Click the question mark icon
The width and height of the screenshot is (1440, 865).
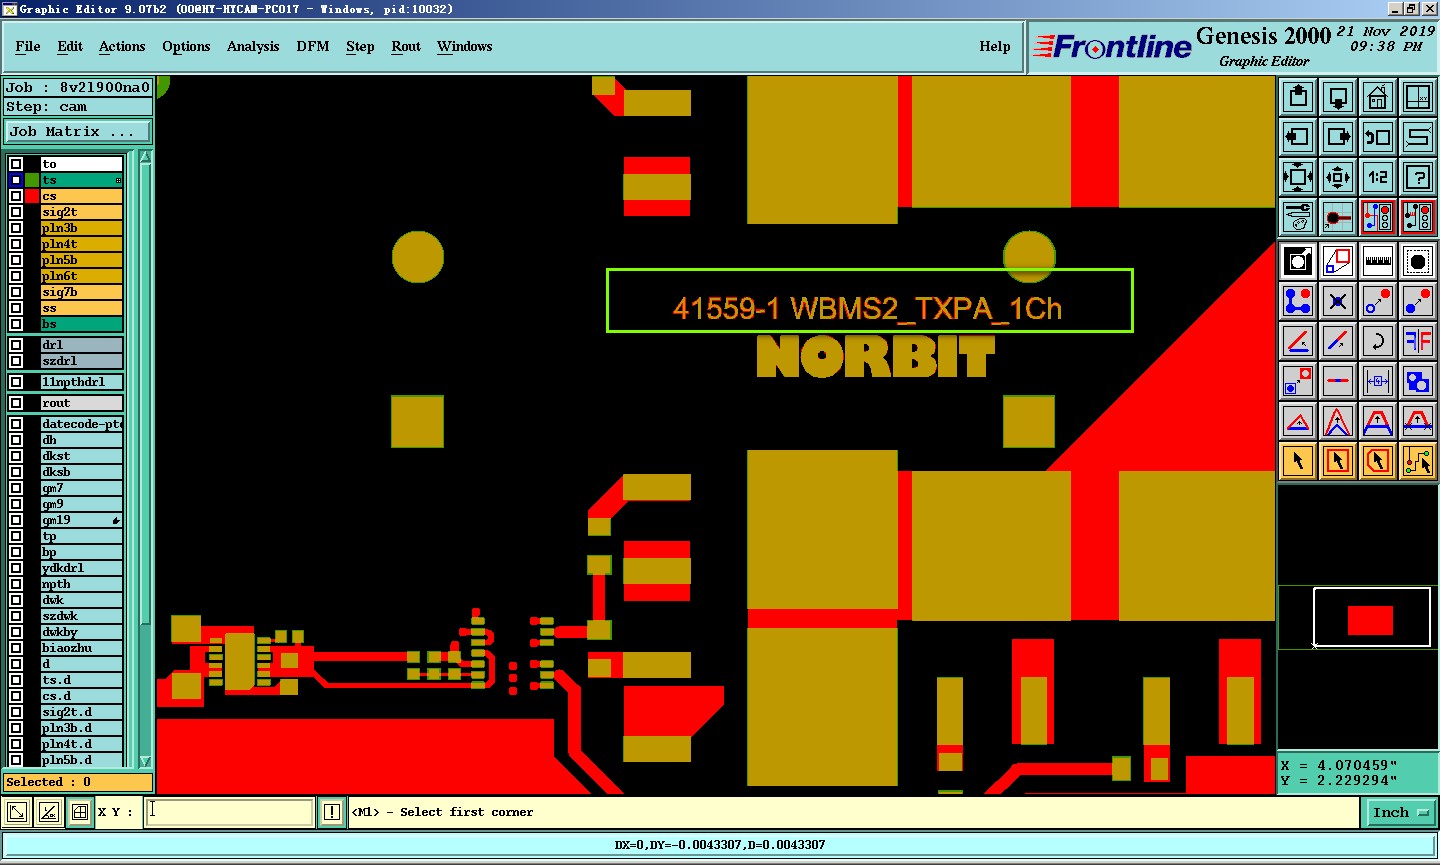tap(1418, 177)
